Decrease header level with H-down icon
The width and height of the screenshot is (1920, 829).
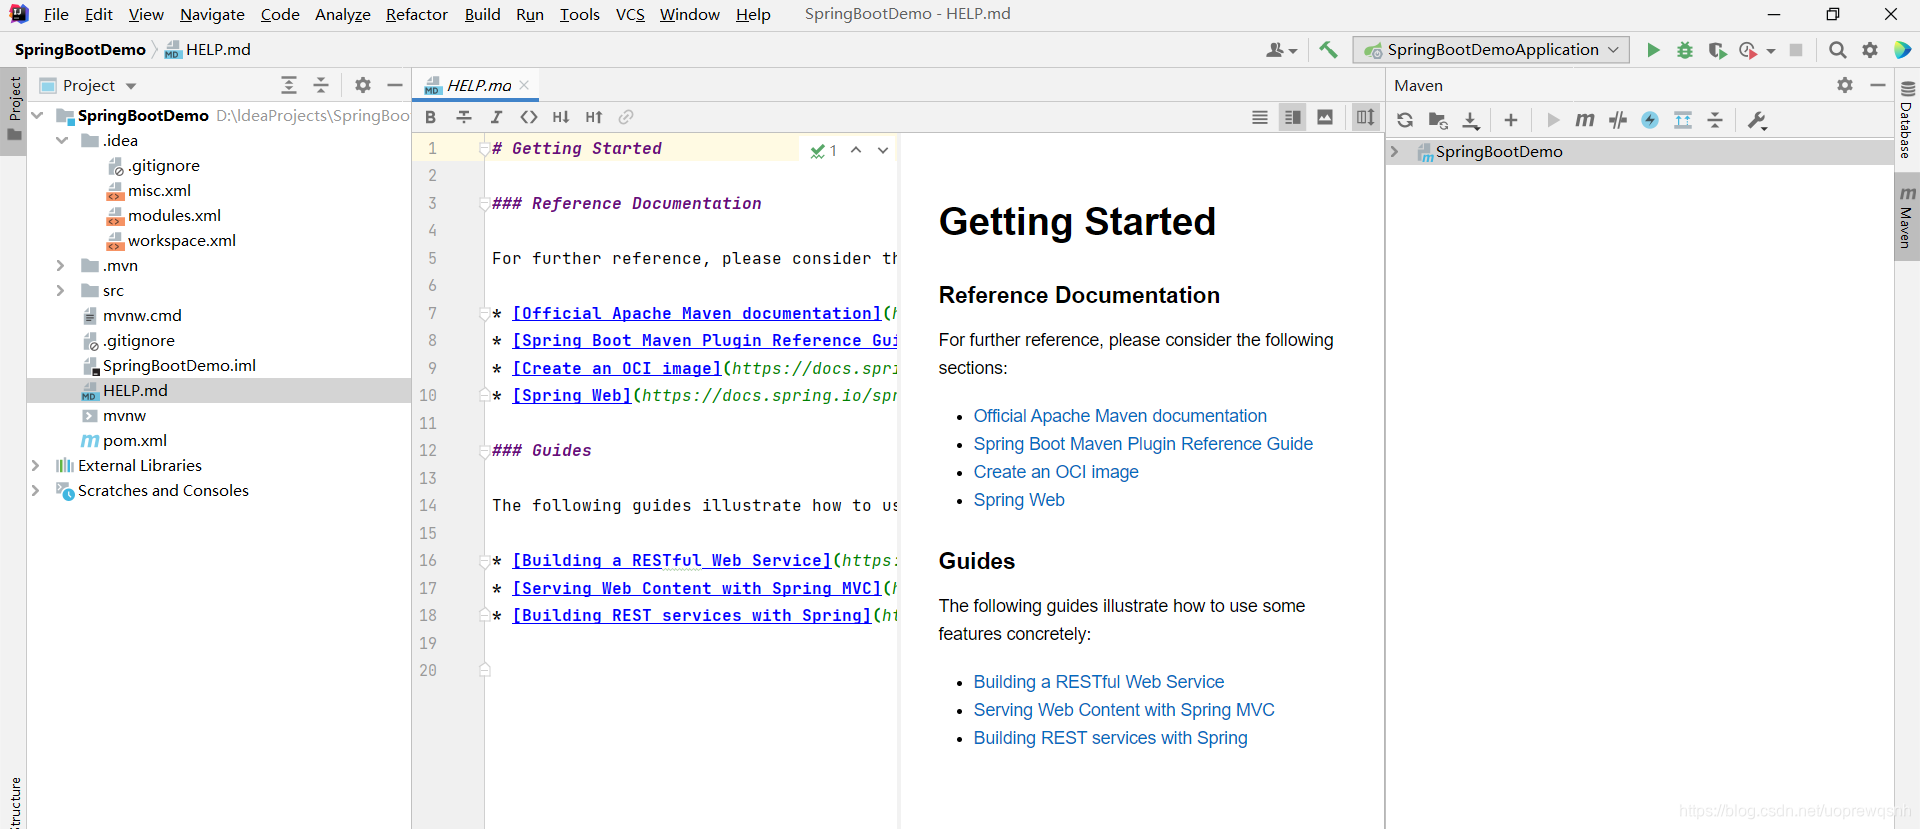(x=561, y=117)
